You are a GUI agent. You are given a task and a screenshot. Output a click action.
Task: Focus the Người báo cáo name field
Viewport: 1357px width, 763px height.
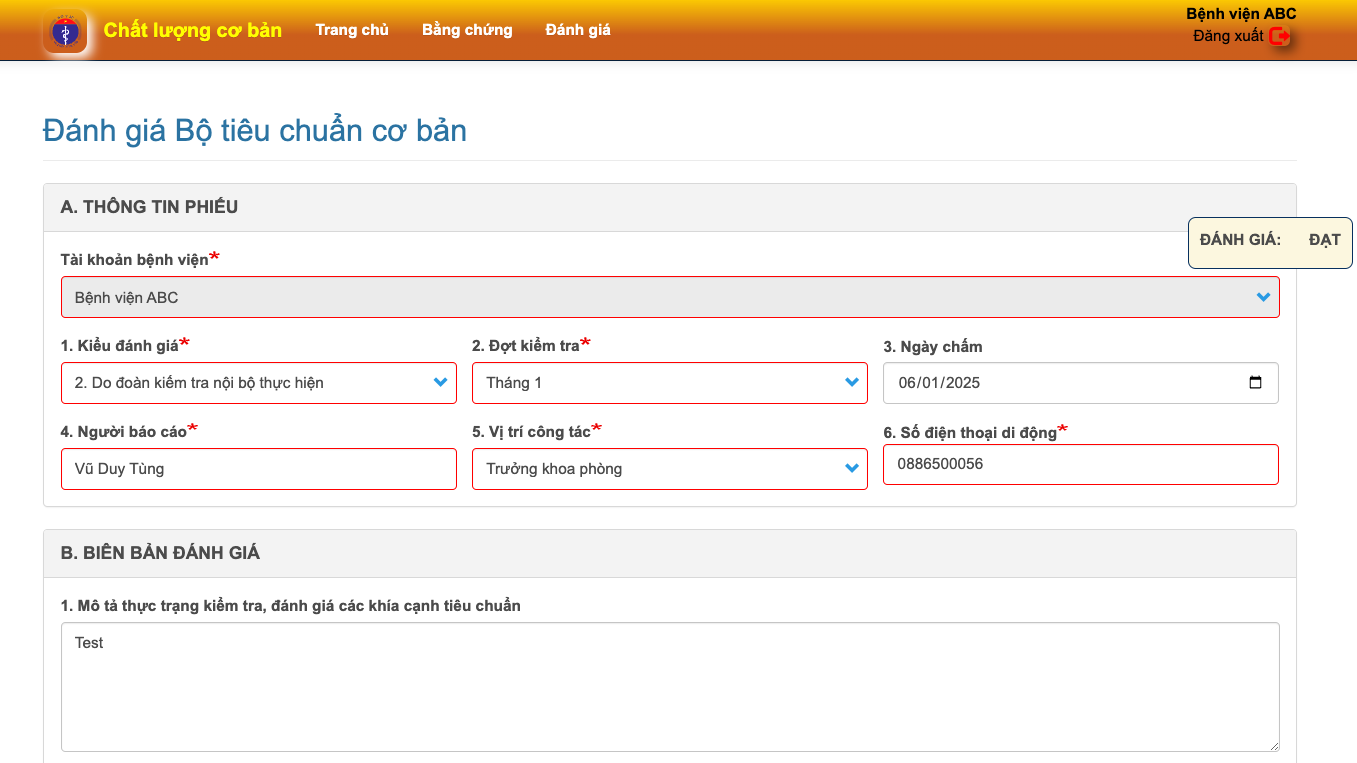[258, 469]
